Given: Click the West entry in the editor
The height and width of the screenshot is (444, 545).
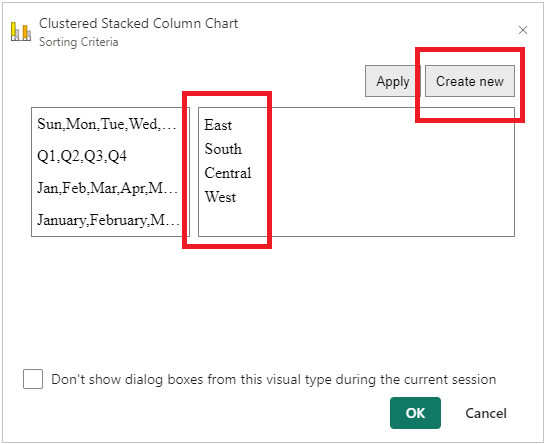Looking at the screenshot, I should pyautogui.click(x=220, y=197).
